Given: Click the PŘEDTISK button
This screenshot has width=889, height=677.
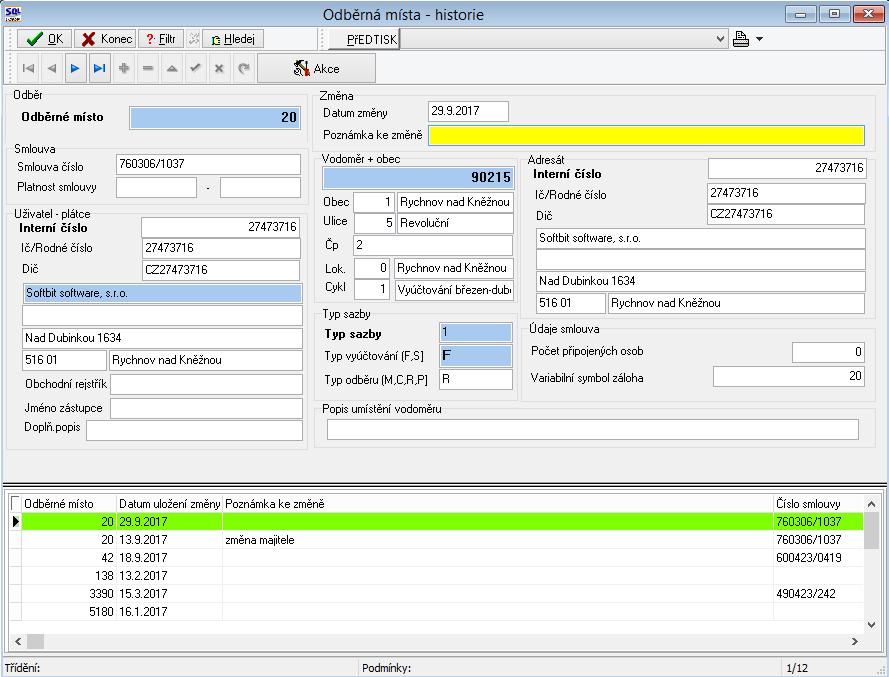Looking at the screenshot, I should [x=365, y=40].
